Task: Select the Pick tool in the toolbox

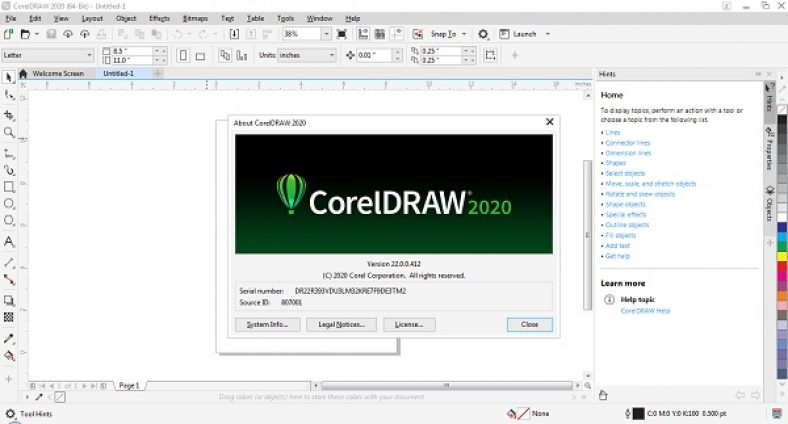Action: (9, 77)
